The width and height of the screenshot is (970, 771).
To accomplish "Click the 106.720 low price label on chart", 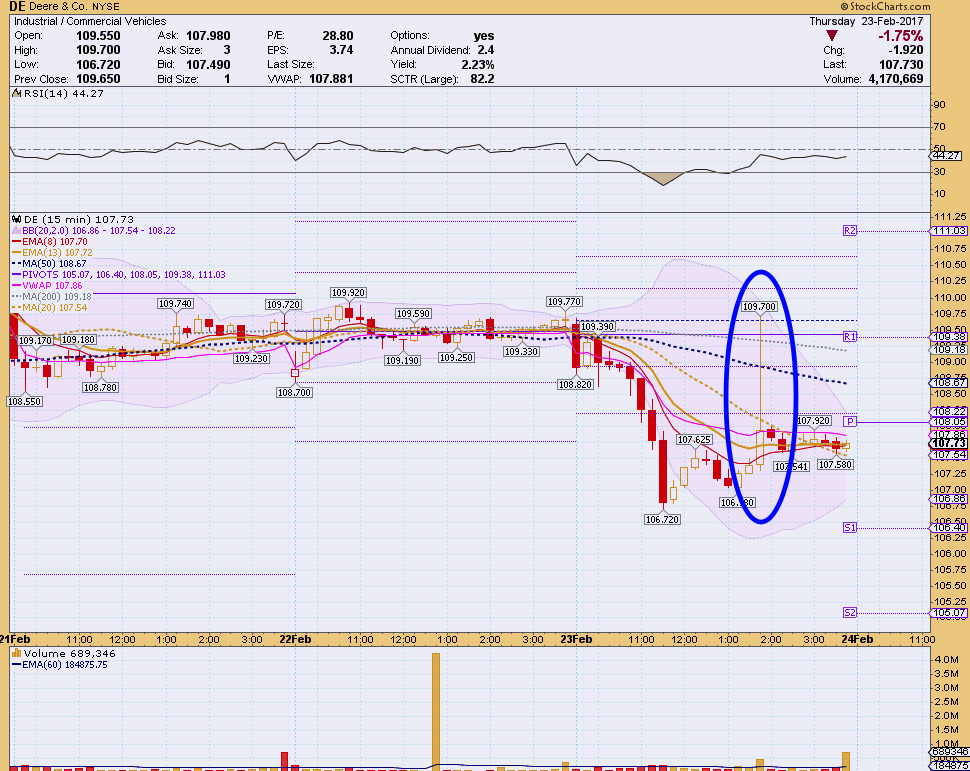I will 660,519.
